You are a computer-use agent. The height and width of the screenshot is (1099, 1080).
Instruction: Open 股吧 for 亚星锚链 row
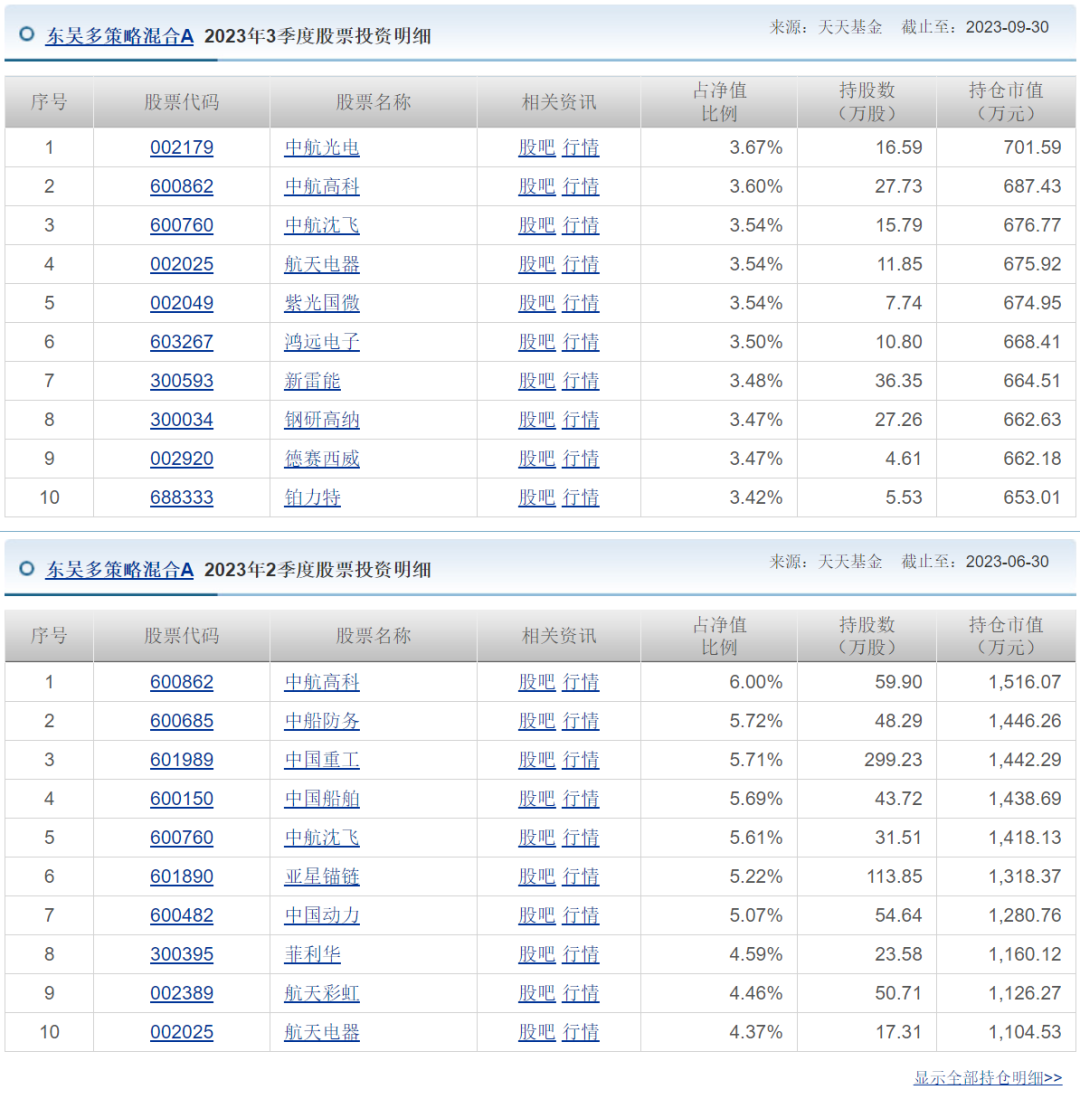pyautogui.click(x=536, y=877)
